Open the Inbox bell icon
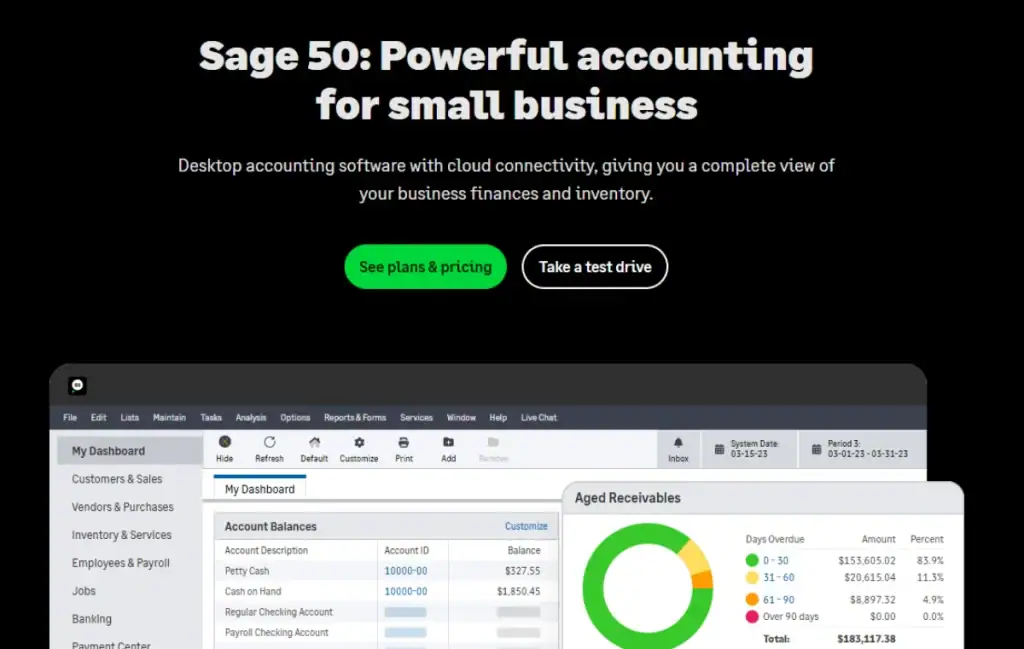Viewport: 1024px width, 649px height. (678, 443)
